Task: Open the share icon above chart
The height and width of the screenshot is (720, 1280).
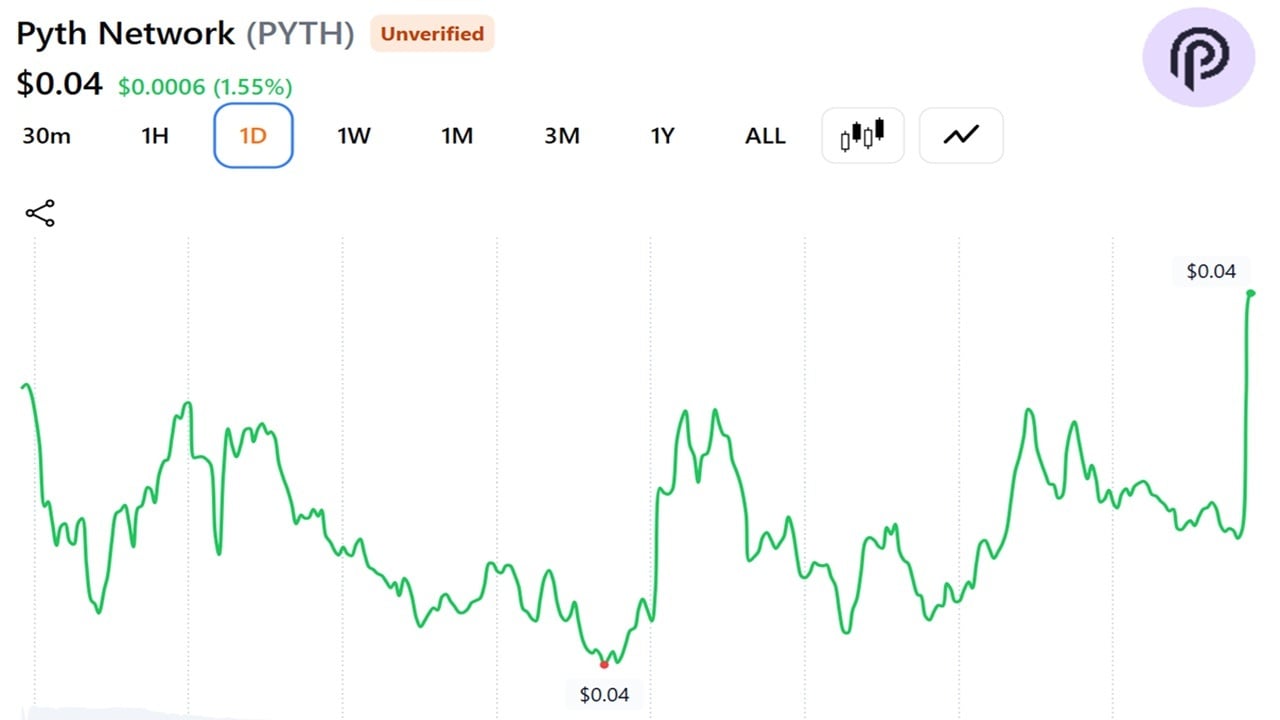Action: click(40, 213)
